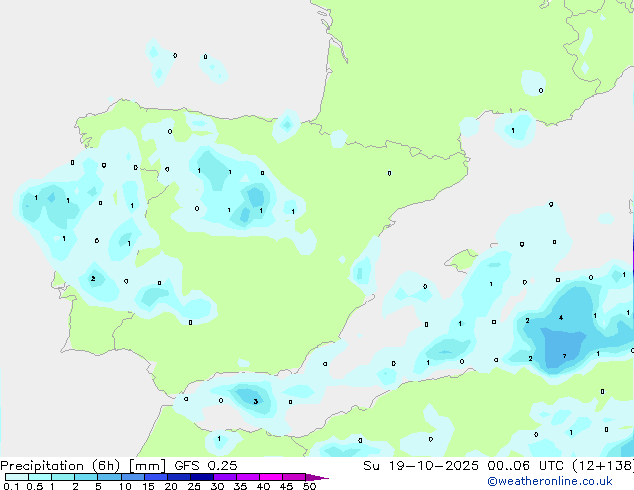Click the 30–35 mm legend swatch

[x=225, y=477]
